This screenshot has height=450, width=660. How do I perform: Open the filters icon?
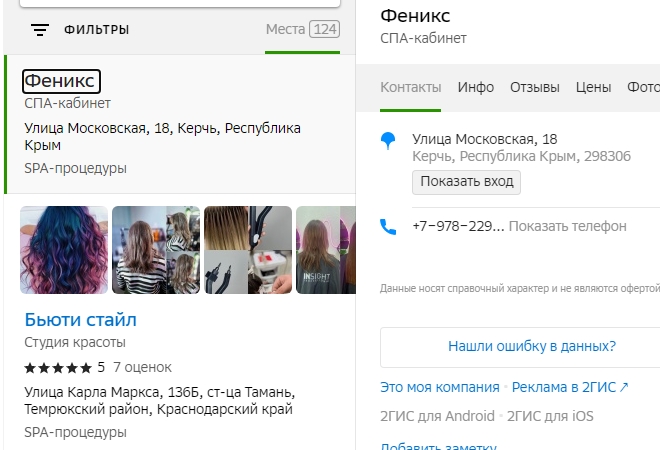(40, 30)
